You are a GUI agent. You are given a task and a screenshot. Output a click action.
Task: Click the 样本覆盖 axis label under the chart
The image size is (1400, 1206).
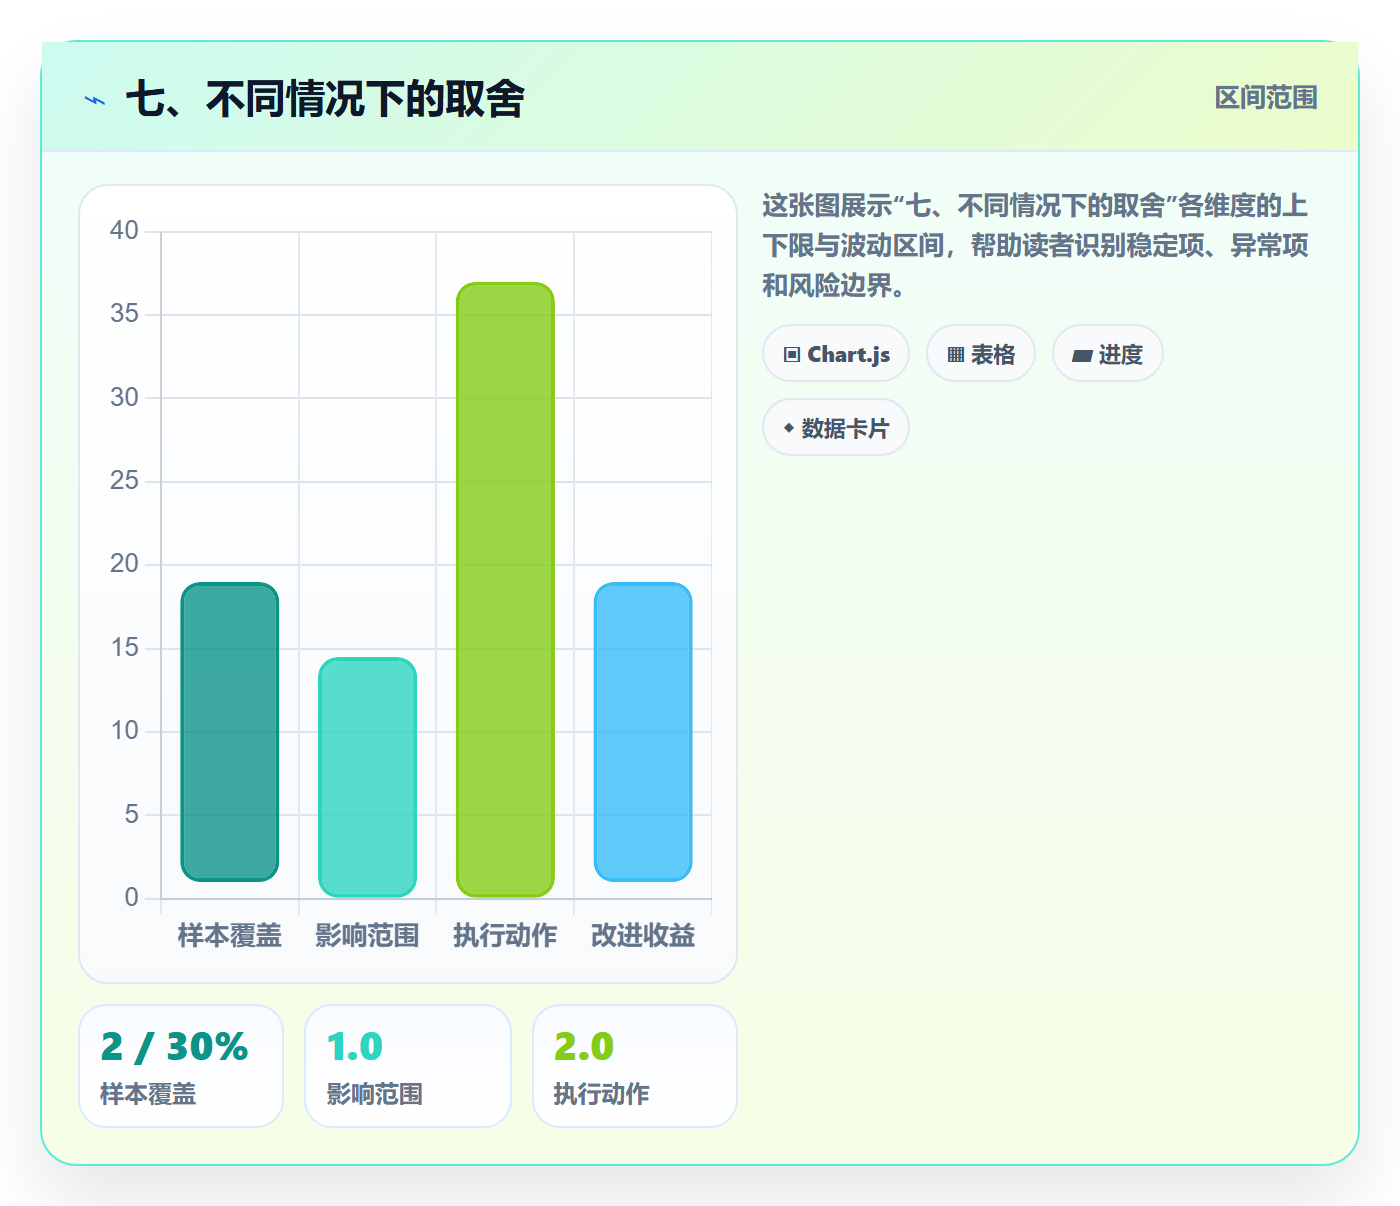[x=230, y=936]
